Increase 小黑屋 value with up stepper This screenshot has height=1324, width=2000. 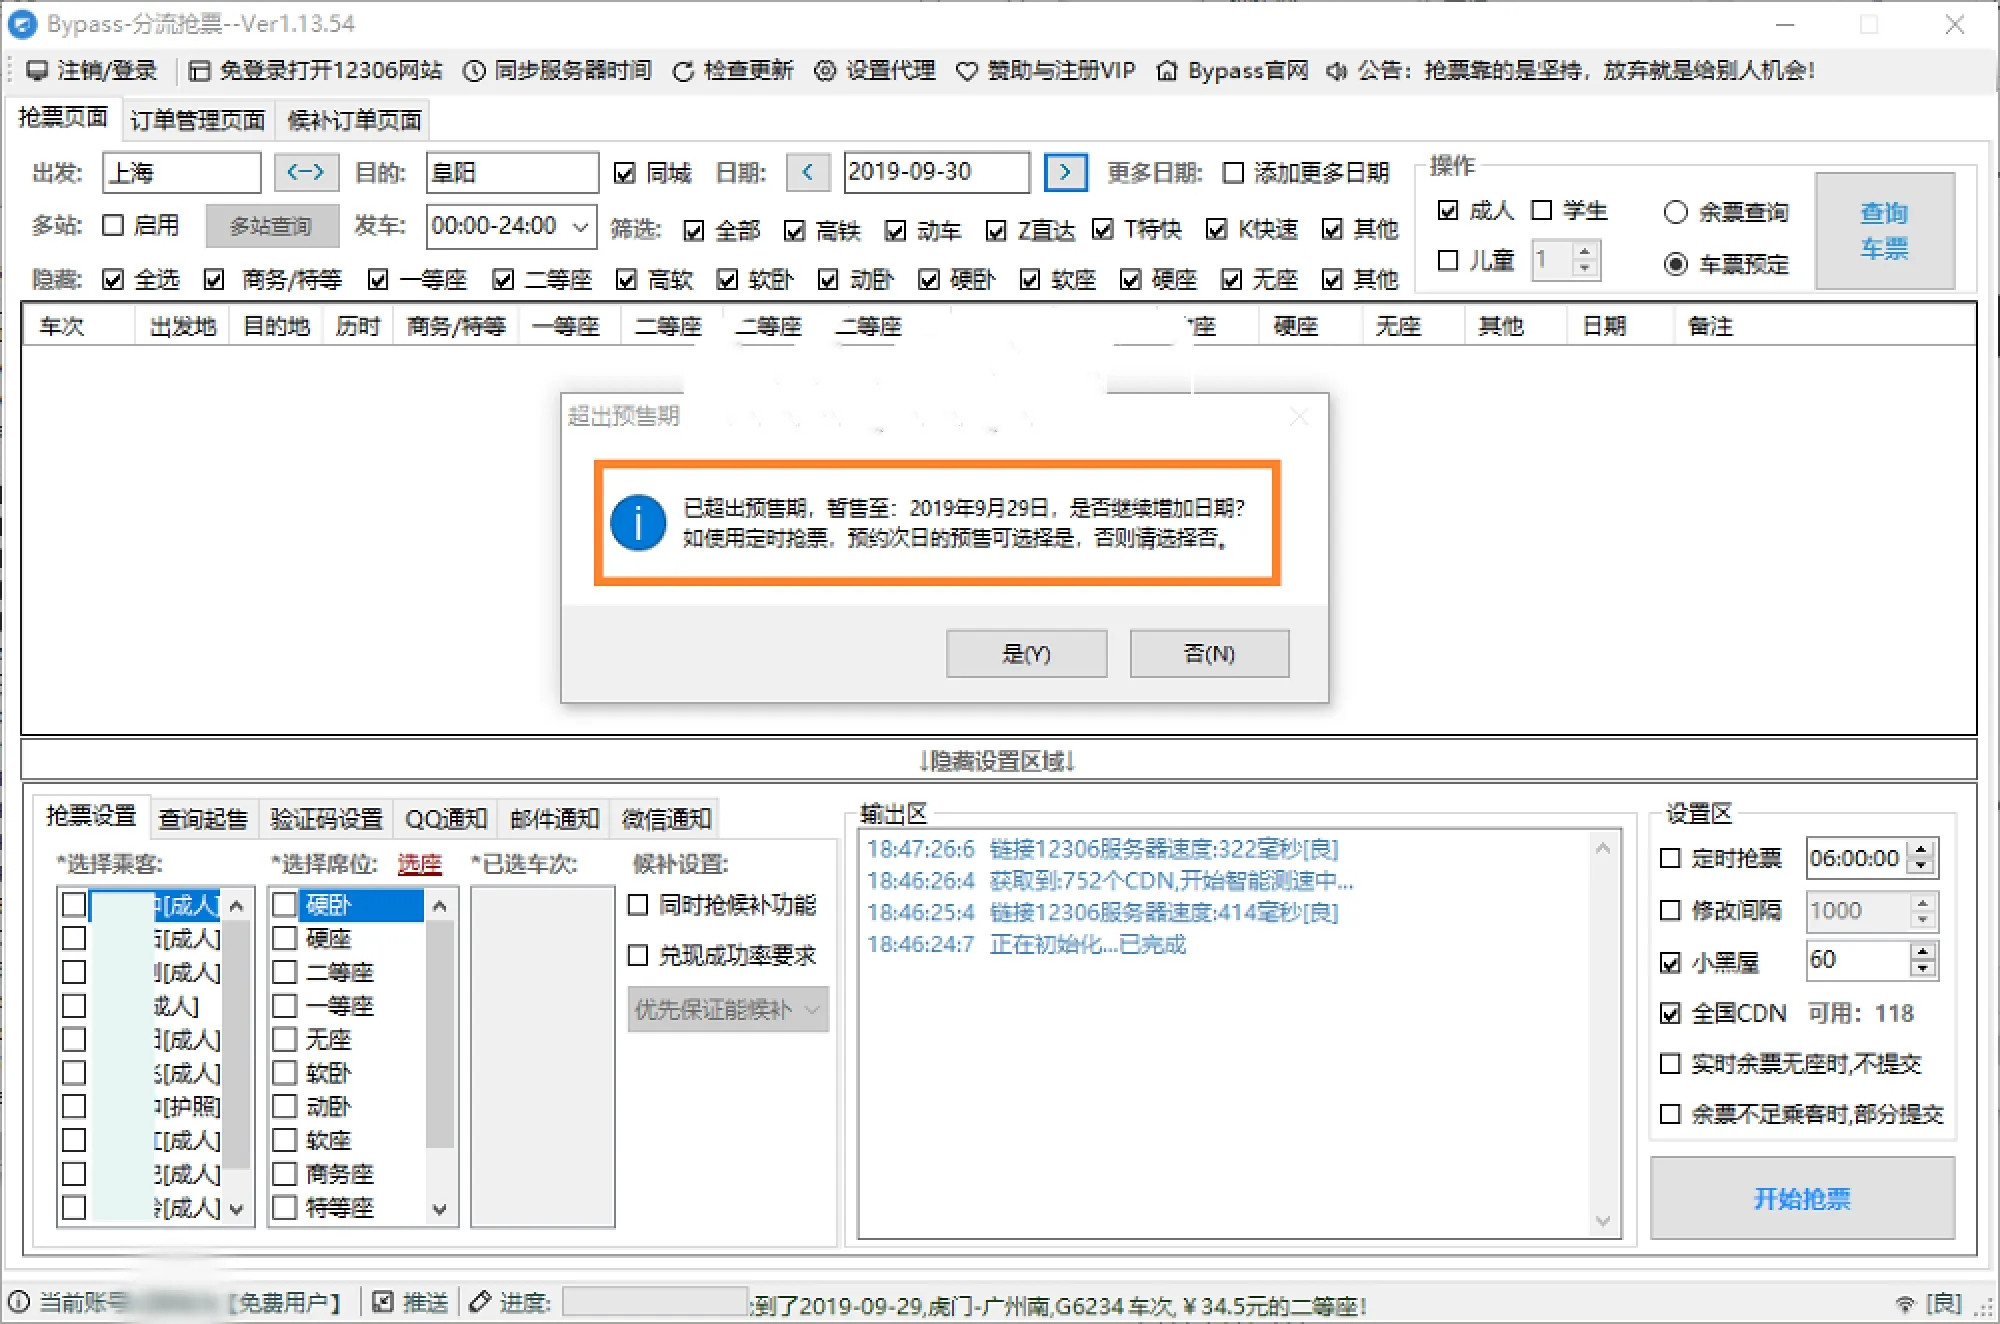[x=1921, y=951]
